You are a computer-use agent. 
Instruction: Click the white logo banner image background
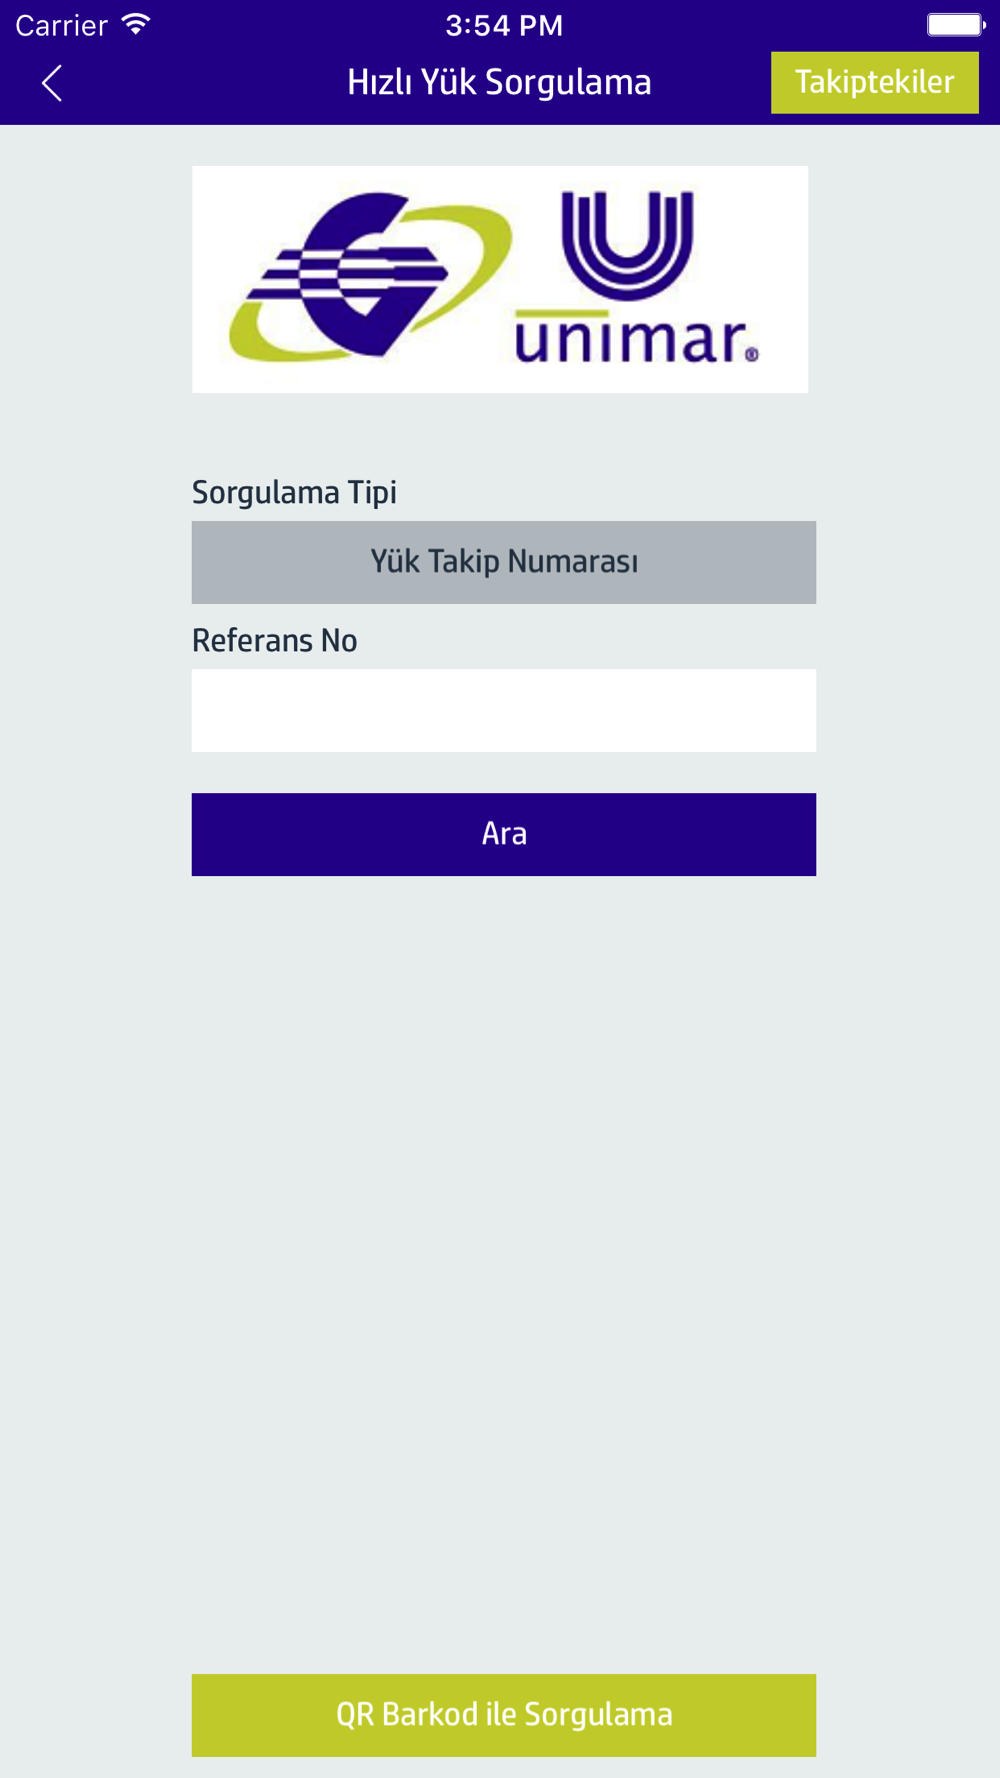click(x=500, y=279)
